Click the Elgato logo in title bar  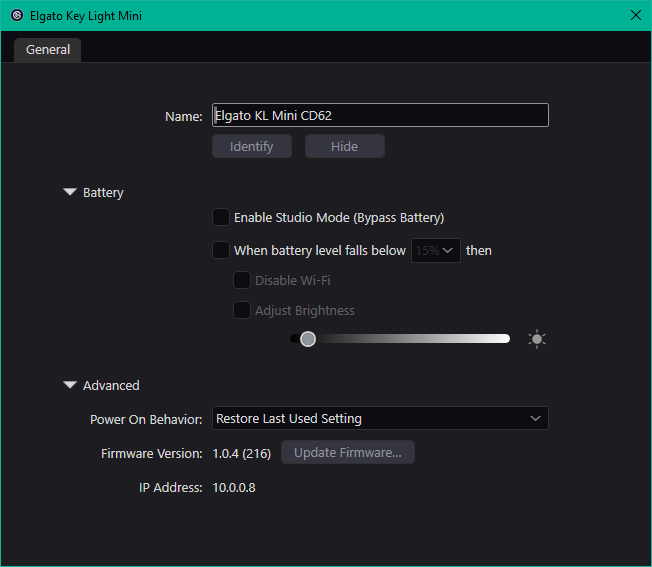tap(17, 15)
